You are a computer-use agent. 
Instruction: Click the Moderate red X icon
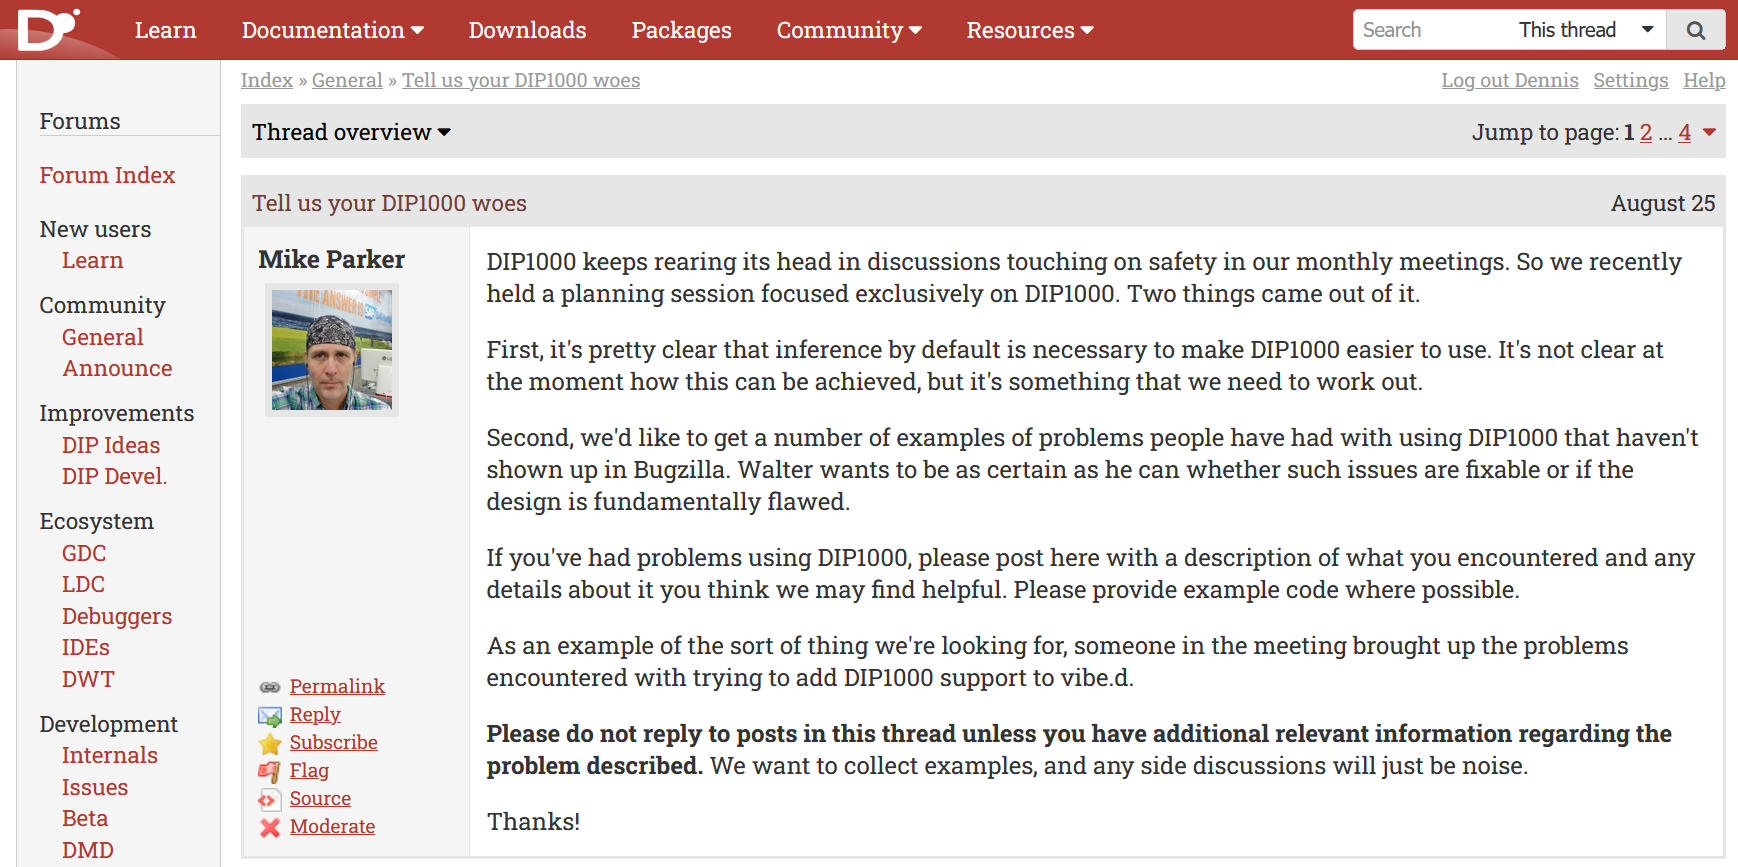(270, 828)
